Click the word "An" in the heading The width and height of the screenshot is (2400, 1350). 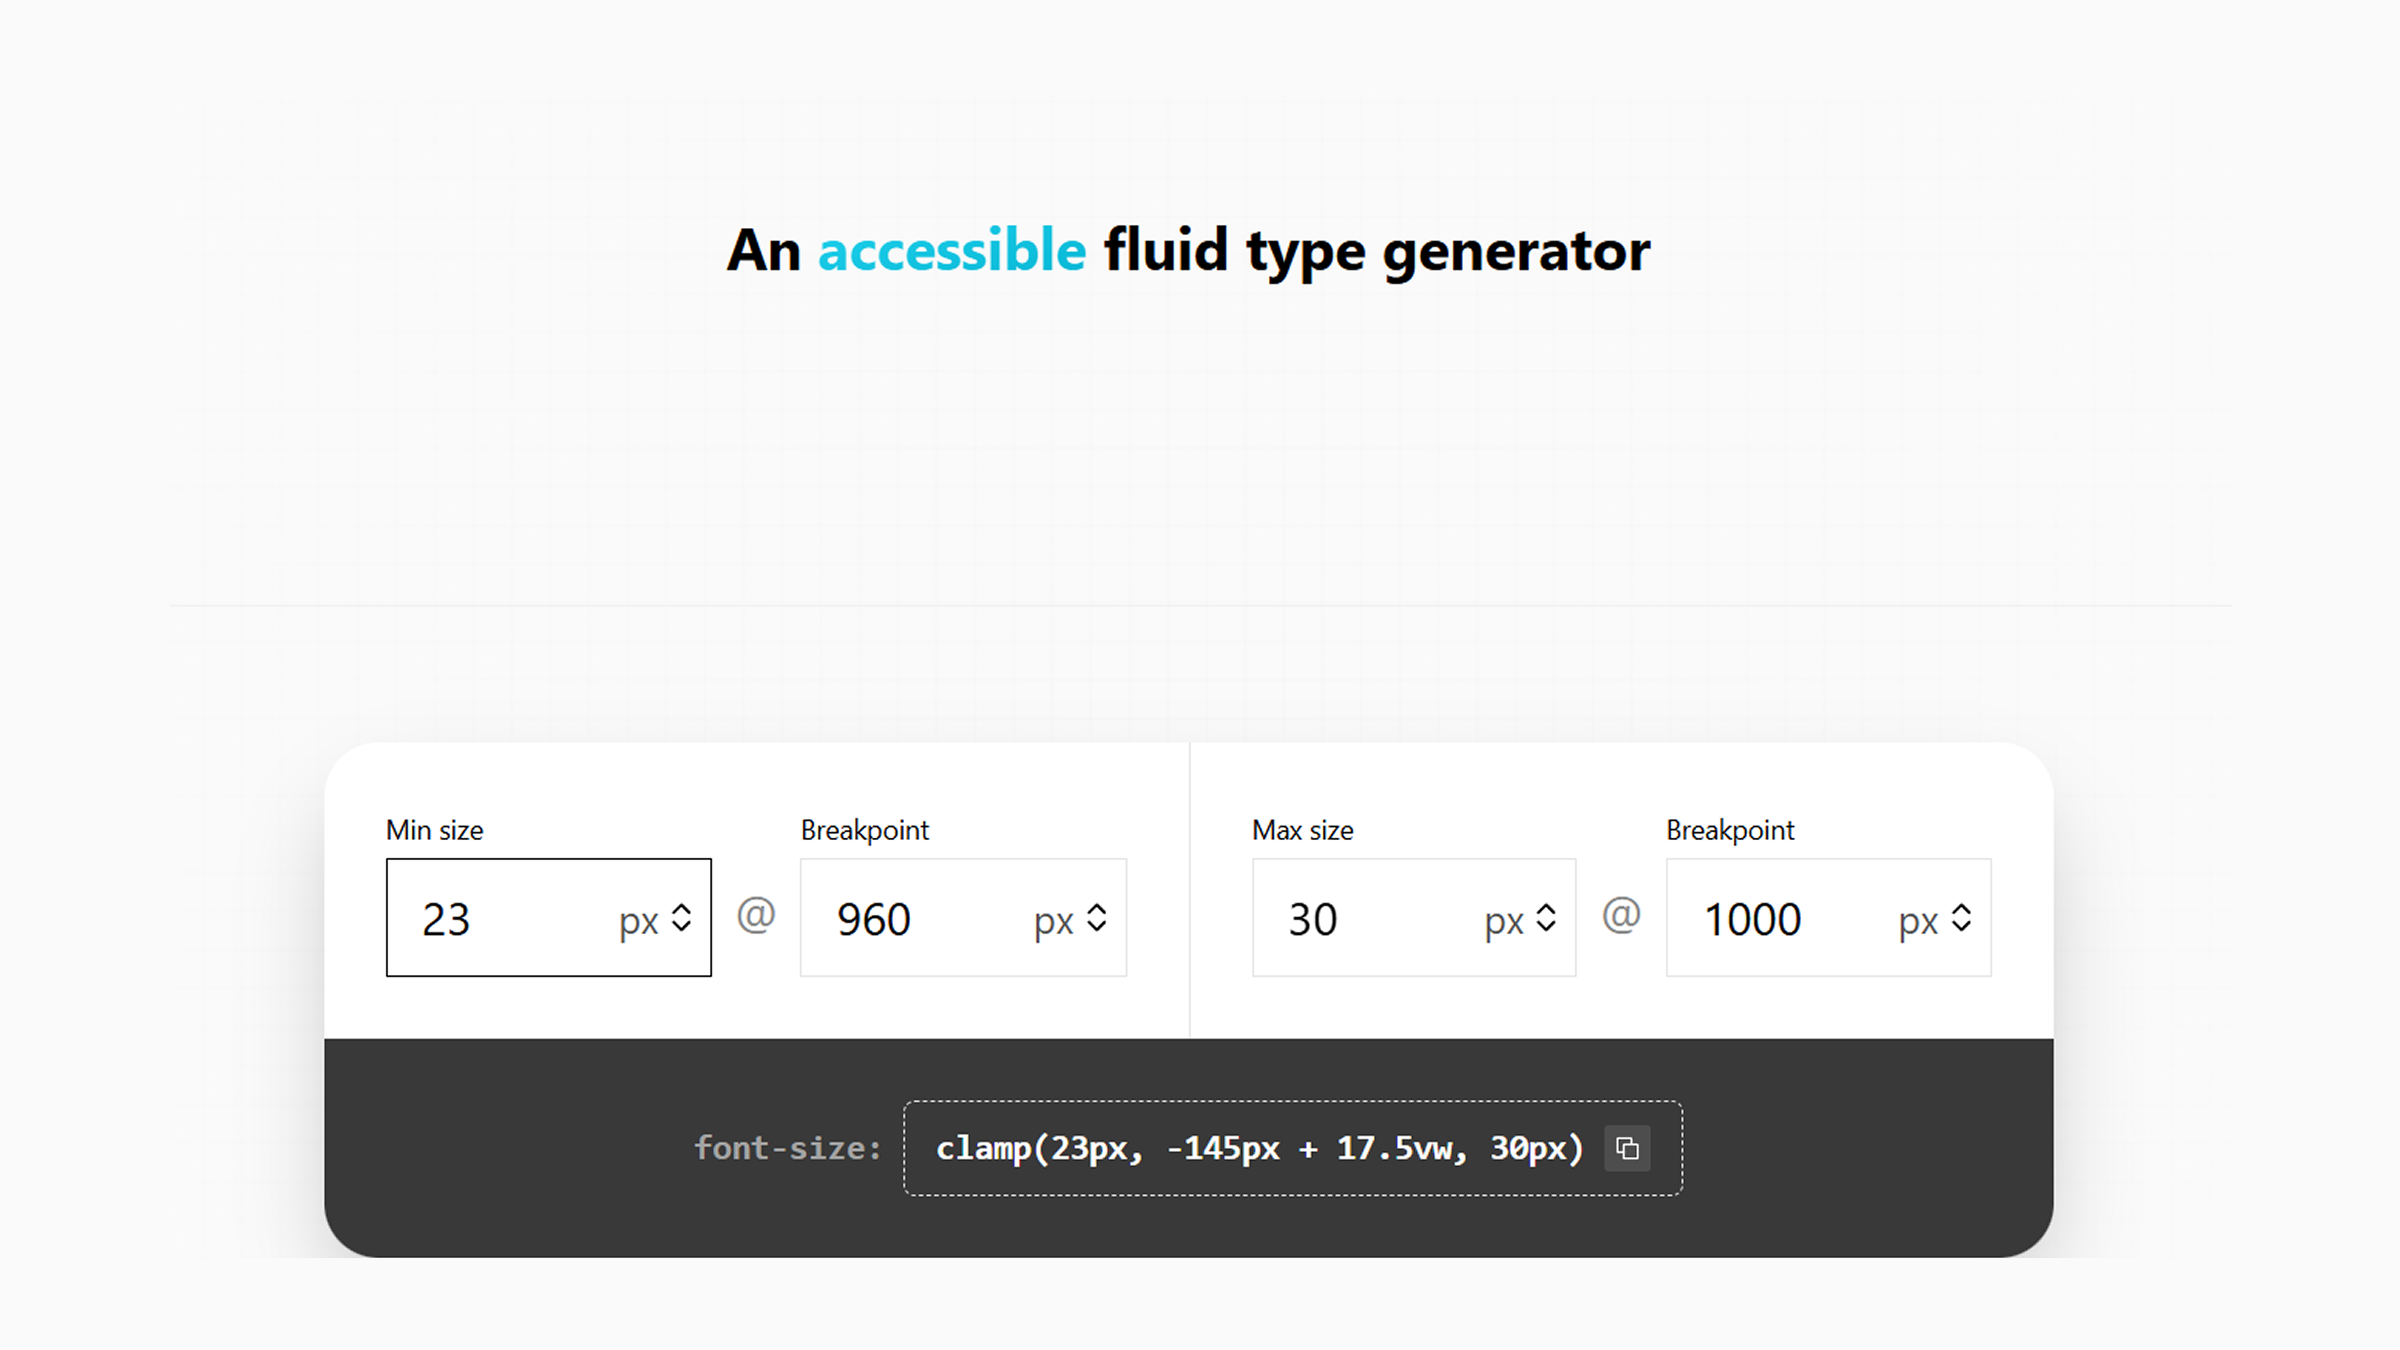[764, 250]
